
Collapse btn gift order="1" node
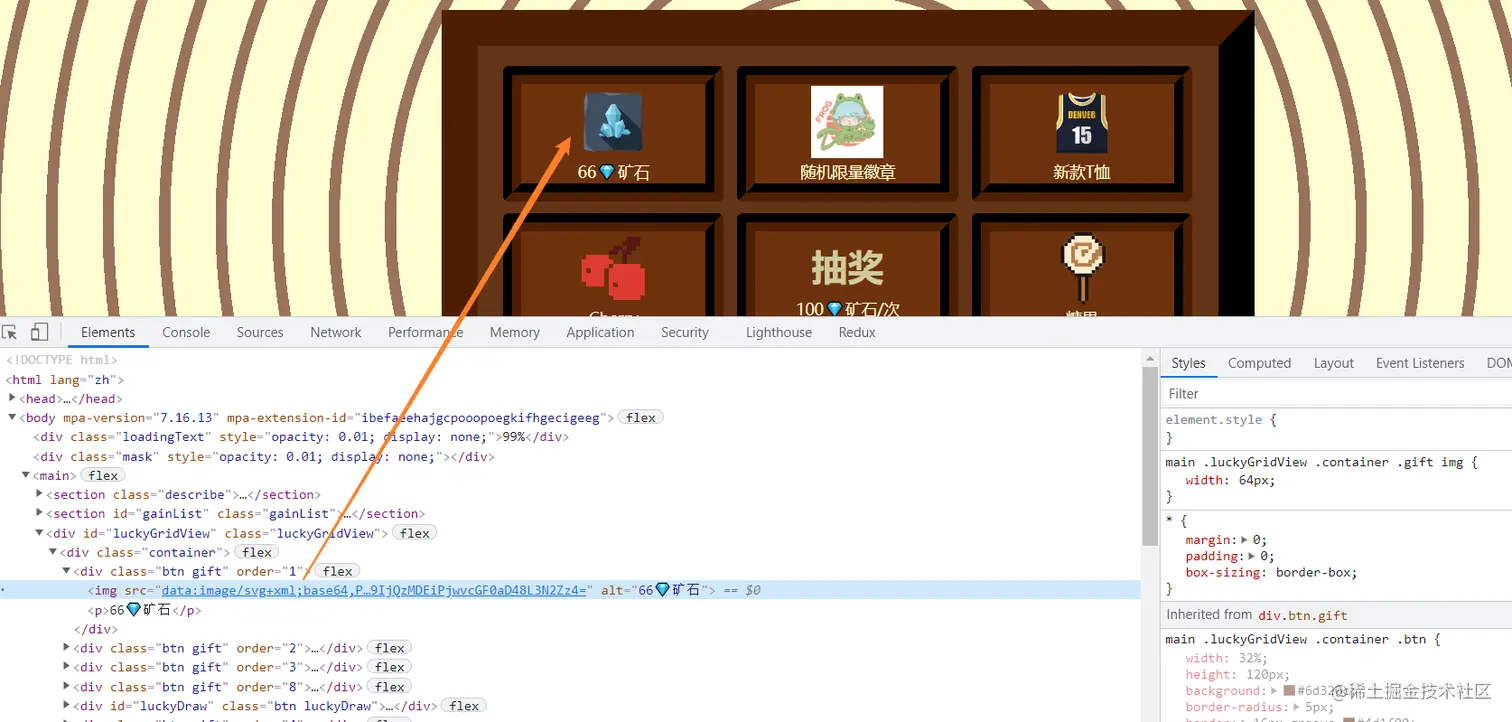[x=67, y=571]
